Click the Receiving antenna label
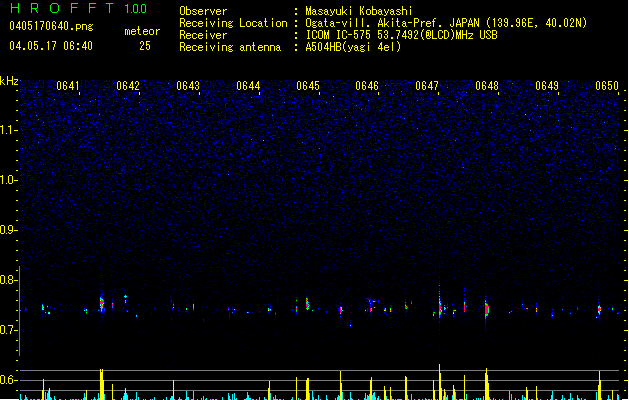 (230, 47)
